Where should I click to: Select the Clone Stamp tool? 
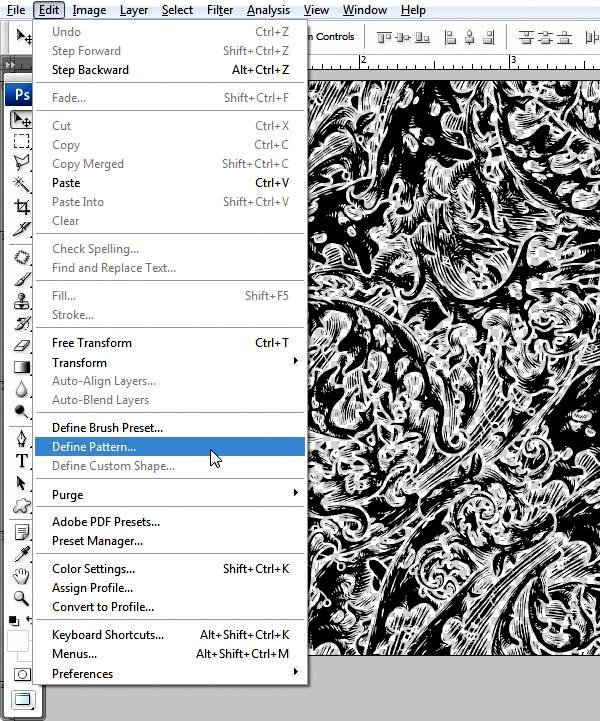[21, 301]
